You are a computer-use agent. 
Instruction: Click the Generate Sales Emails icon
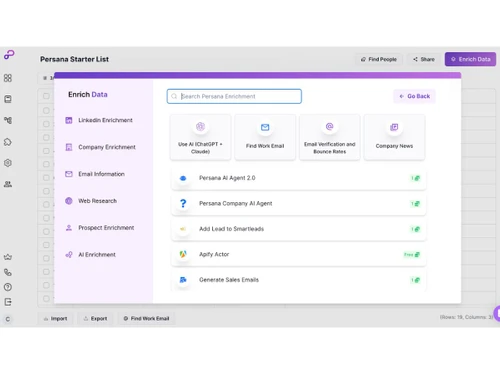tap(183, 280)
